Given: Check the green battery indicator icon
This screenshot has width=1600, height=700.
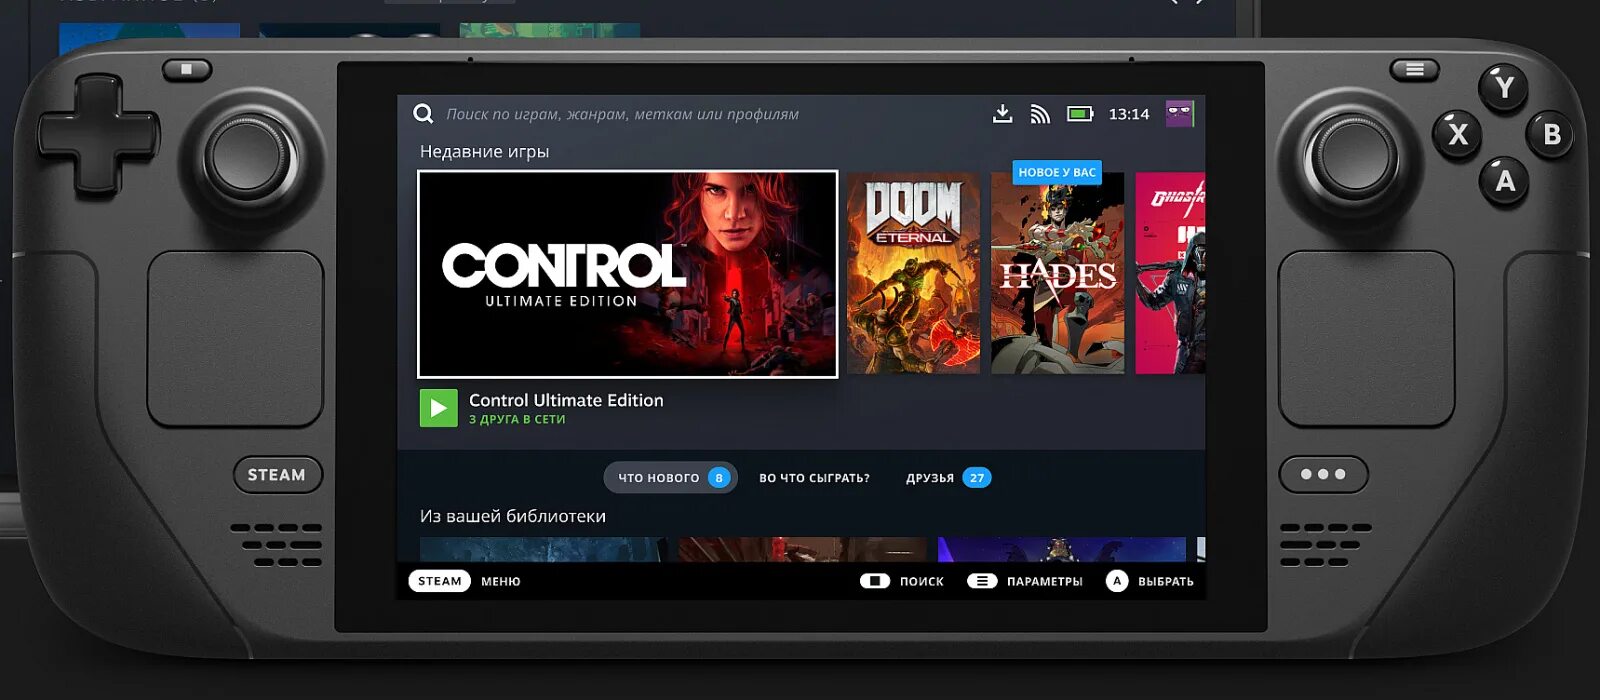Looking at the screenshot, I should coord(1080,114).
